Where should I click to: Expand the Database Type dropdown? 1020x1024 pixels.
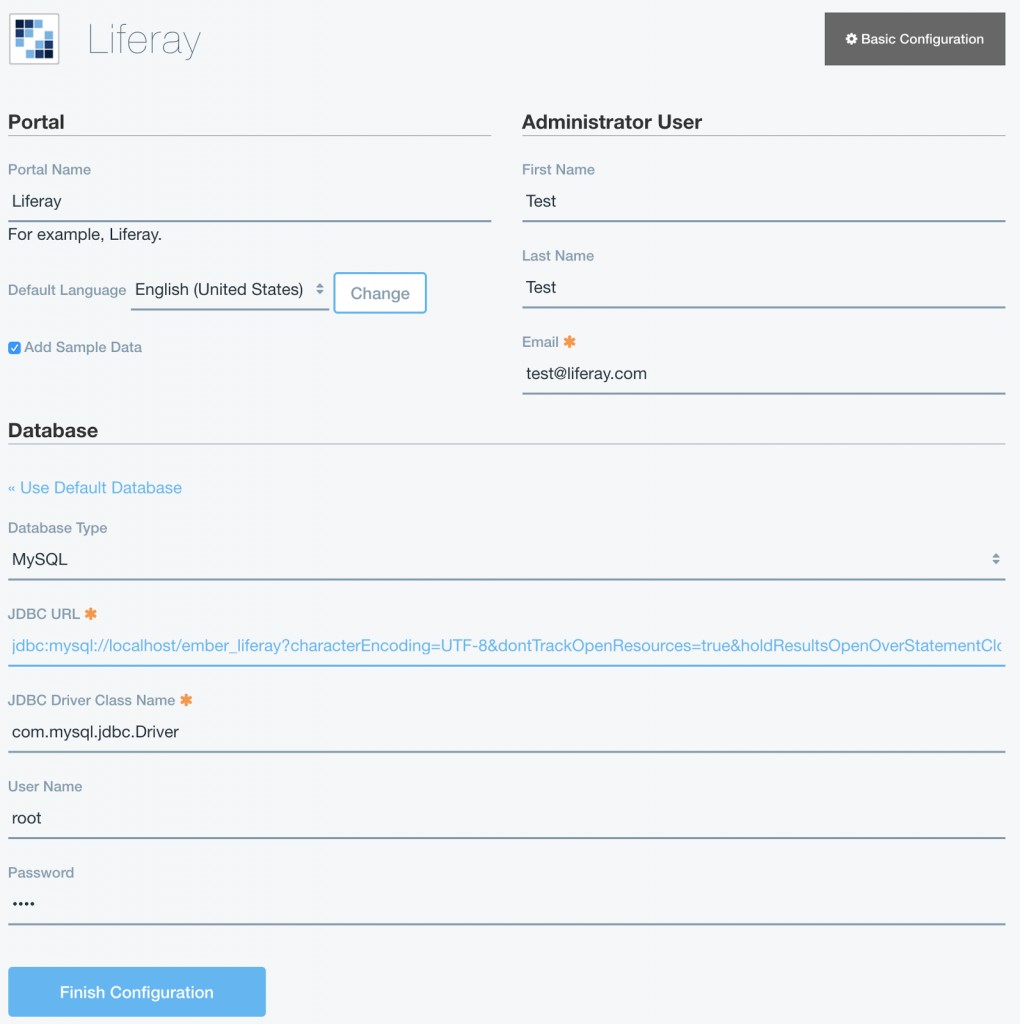coord(506,560)
